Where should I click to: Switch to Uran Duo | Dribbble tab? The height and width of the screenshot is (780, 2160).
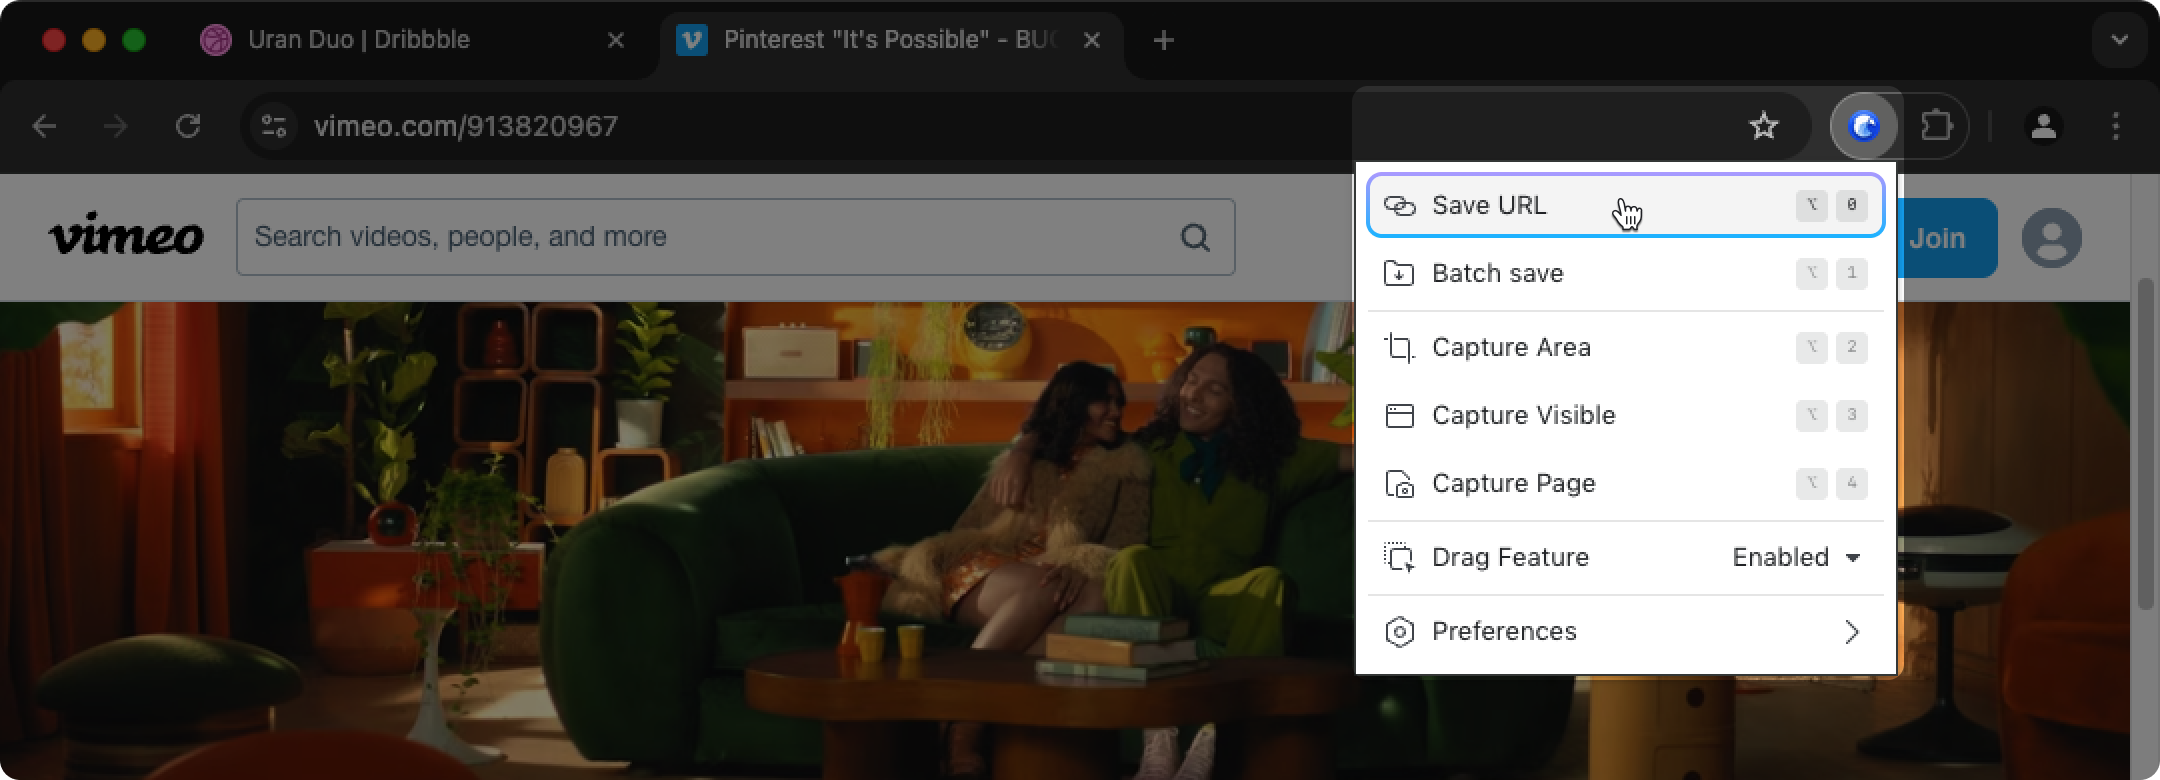(412, 40)
